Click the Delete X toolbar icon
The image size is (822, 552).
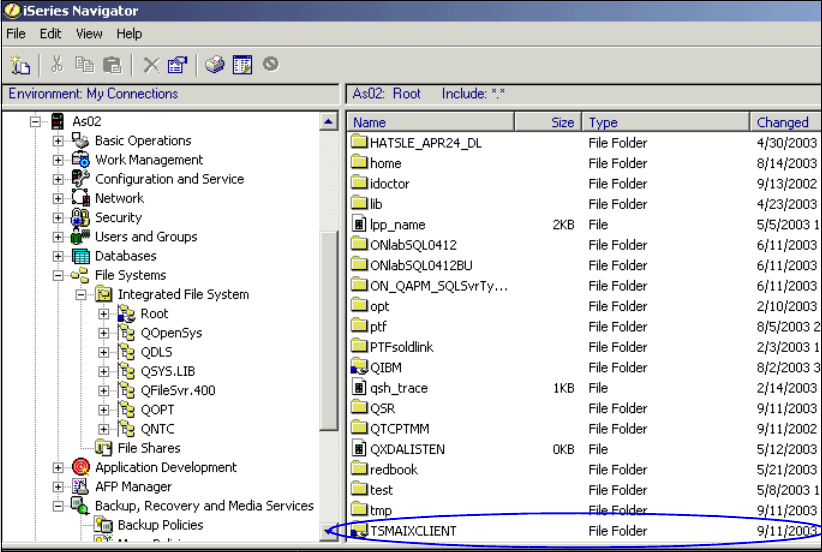click(x=151, y=65)
